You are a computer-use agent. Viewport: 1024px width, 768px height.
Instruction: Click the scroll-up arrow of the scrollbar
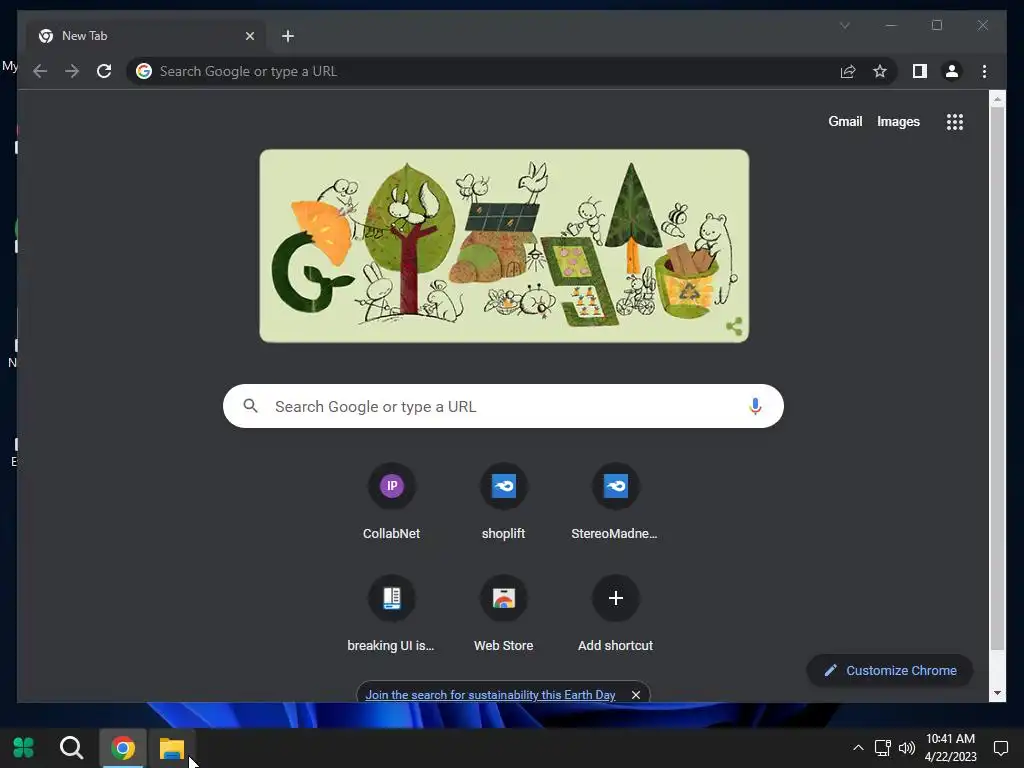tap(997, 99)
